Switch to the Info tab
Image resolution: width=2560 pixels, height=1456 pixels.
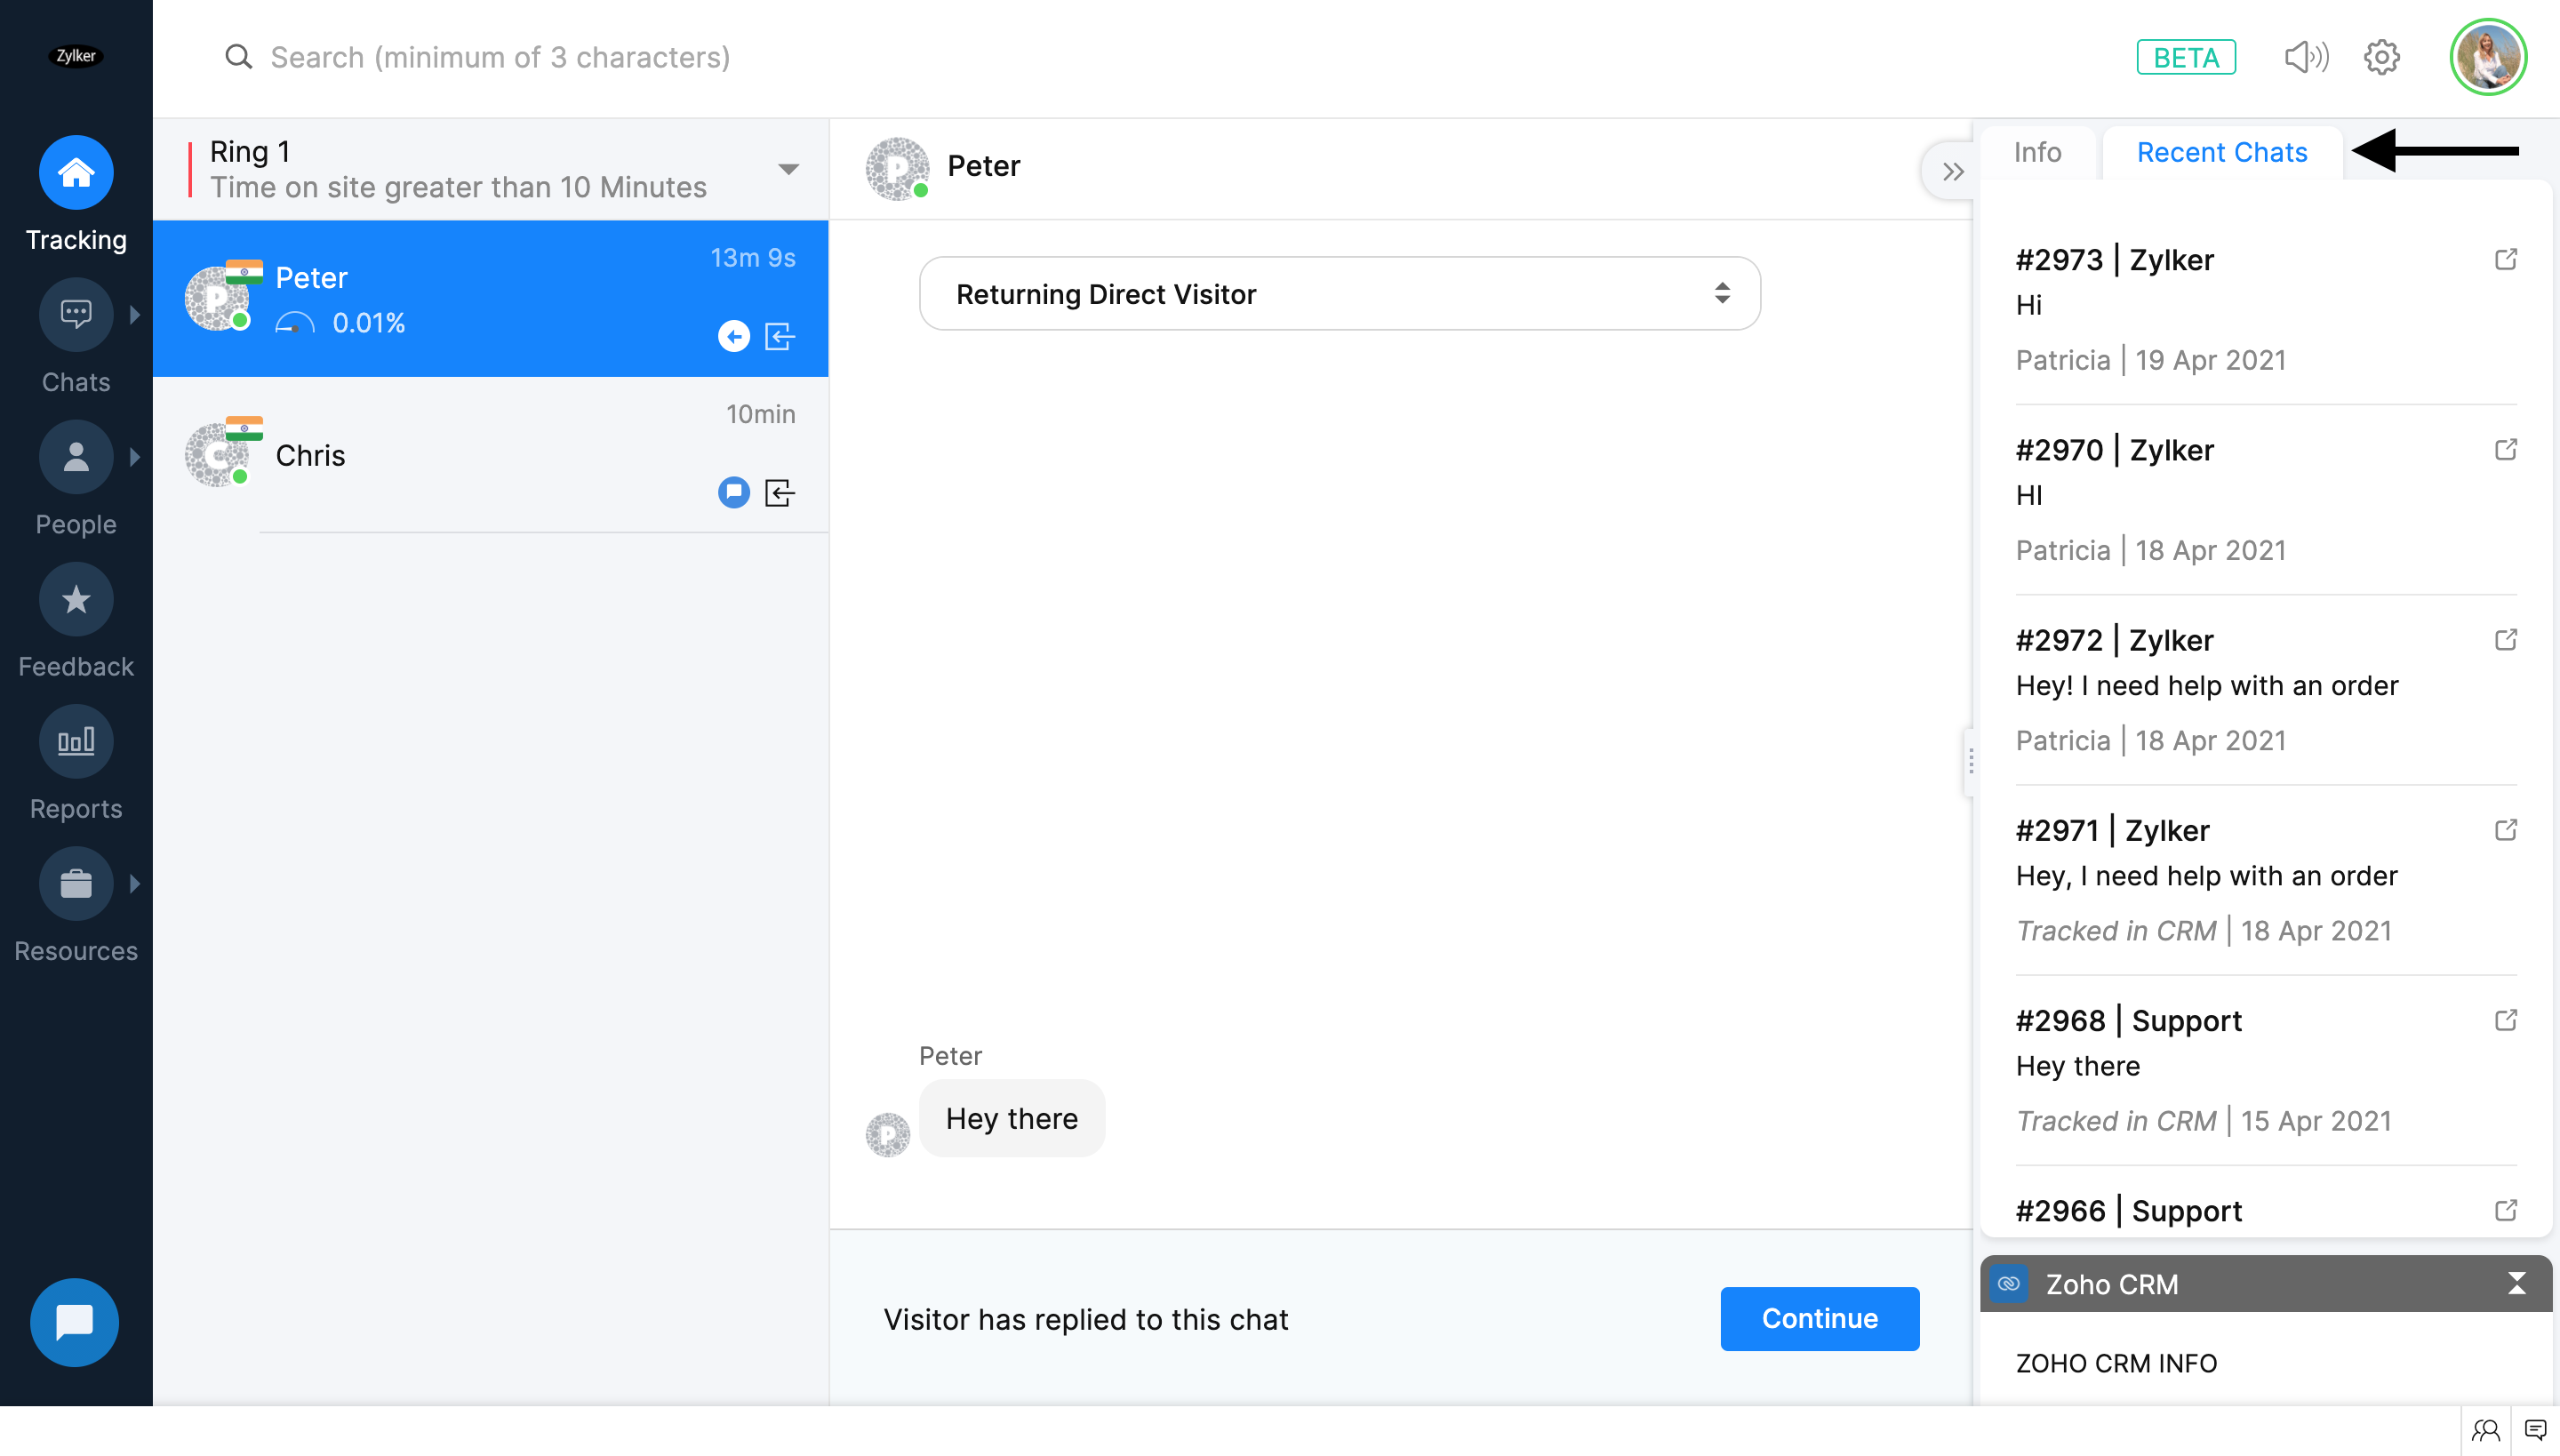(x=2037, y=152)
